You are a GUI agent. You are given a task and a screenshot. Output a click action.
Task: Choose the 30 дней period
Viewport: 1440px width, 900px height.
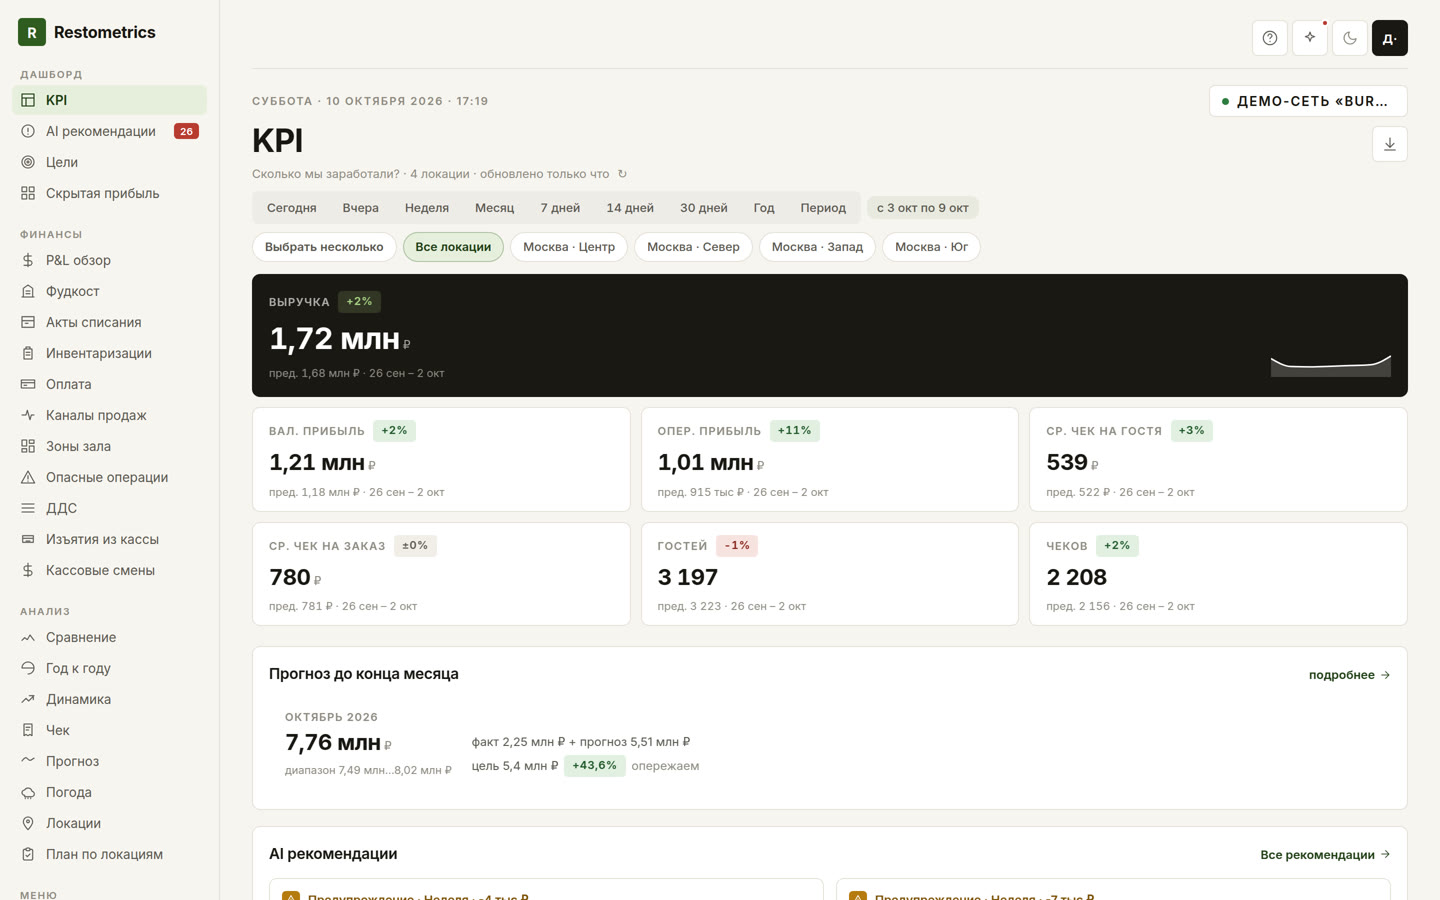click(x=704, y=208)
